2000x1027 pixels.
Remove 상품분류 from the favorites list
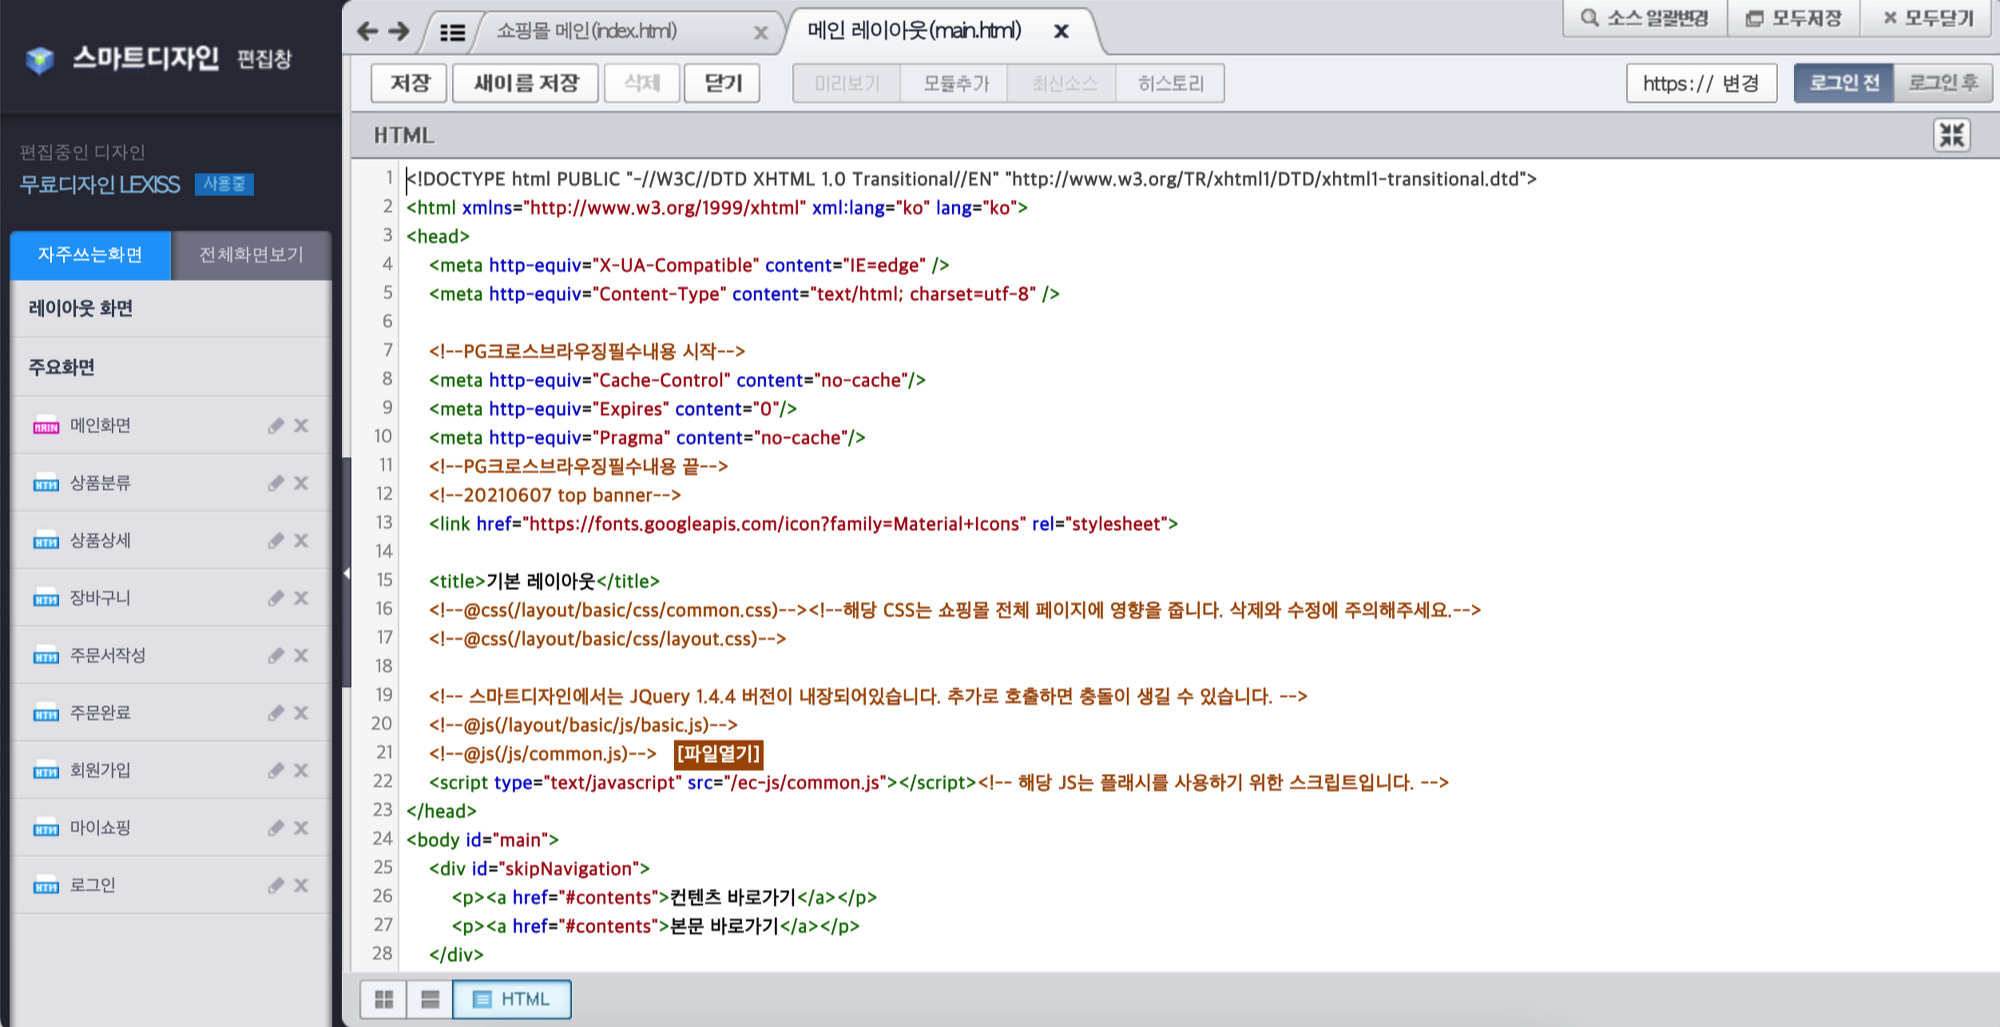301,483
